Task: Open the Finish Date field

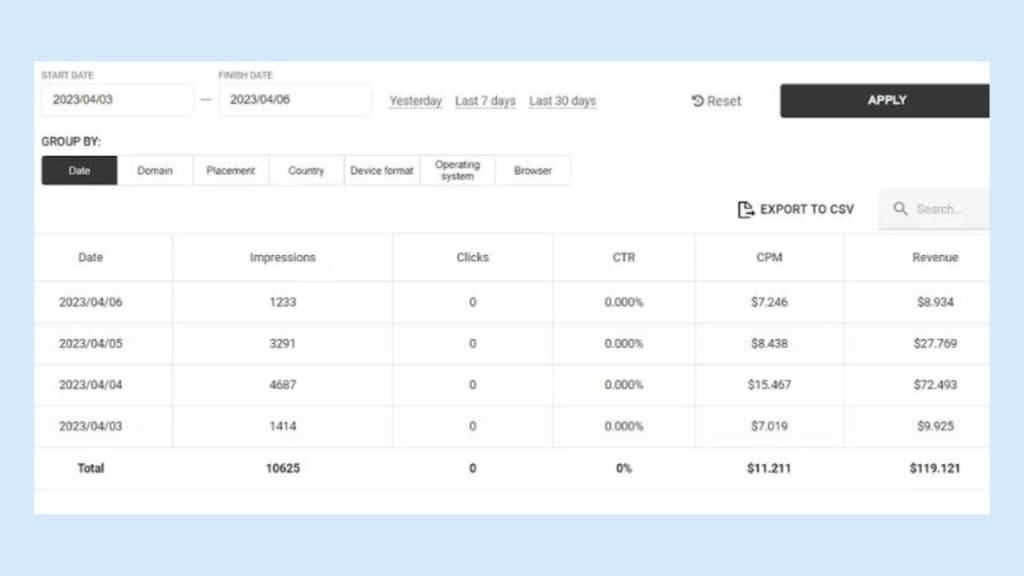Action: click(x=294, y=100)
